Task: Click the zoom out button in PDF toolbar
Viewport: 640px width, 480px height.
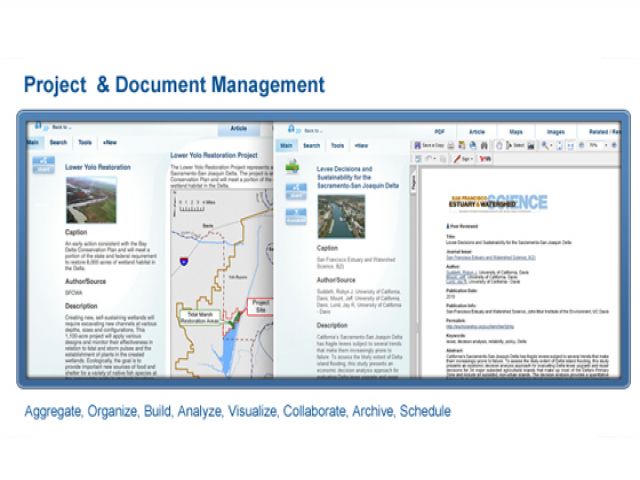Action: click(x=582, y=145)
